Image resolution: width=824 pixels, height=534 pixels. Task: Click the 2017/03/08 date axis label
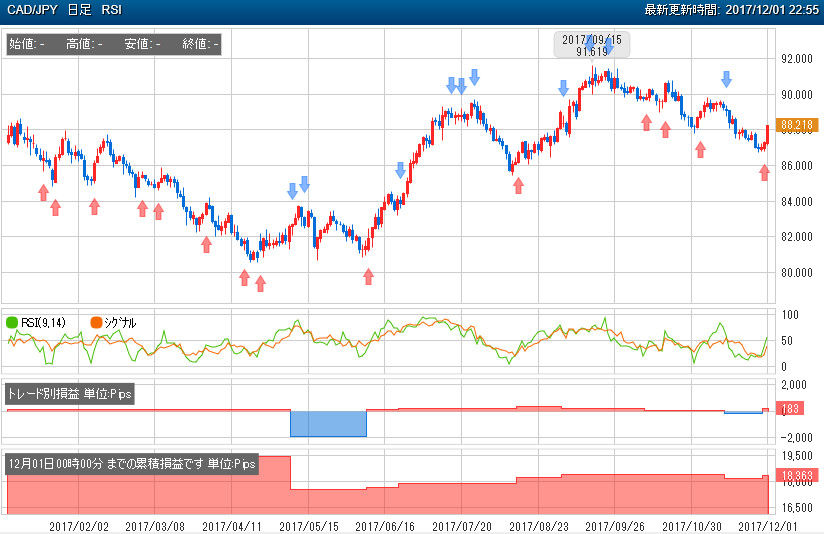coord(155,526)
